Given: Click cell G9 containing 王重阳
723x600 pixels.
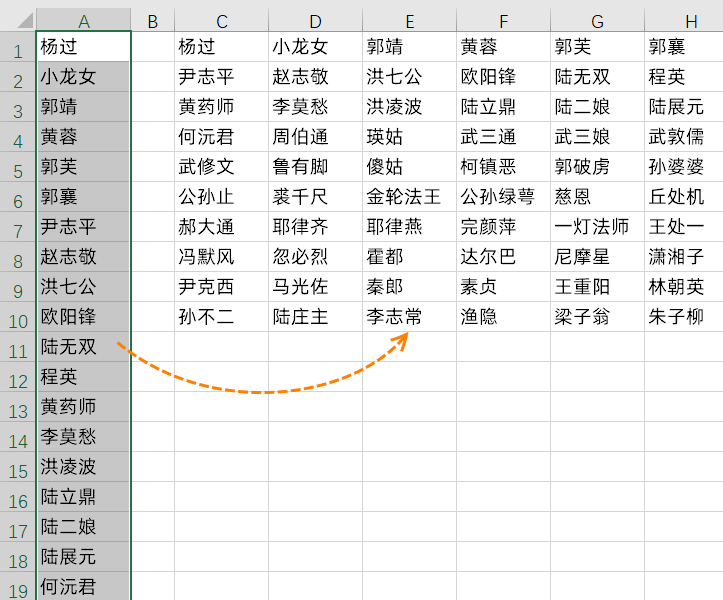Looking at the screenshot, I should pos(598,286).
